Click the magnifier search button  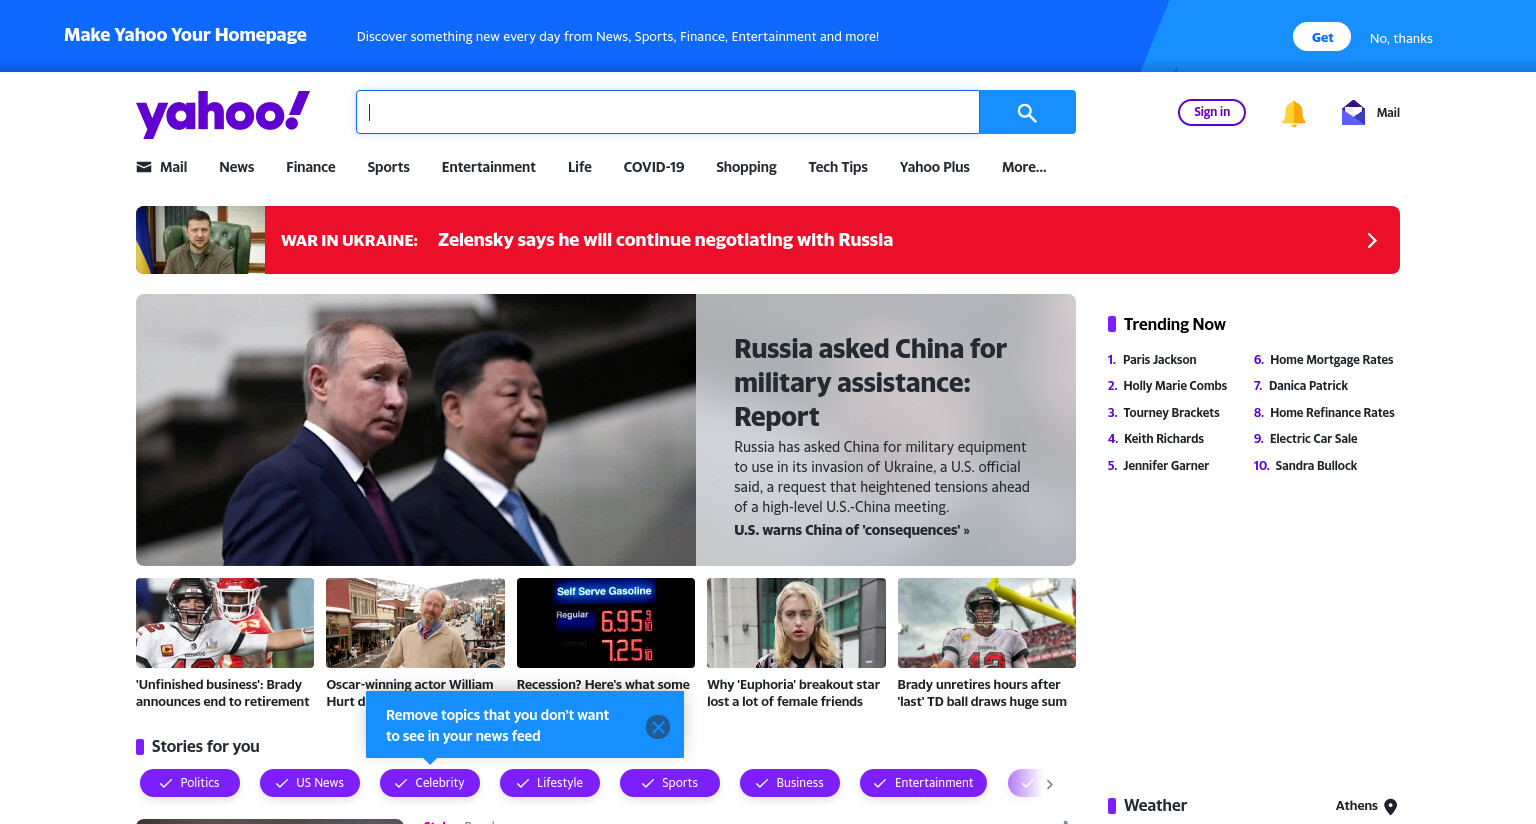1027,112
